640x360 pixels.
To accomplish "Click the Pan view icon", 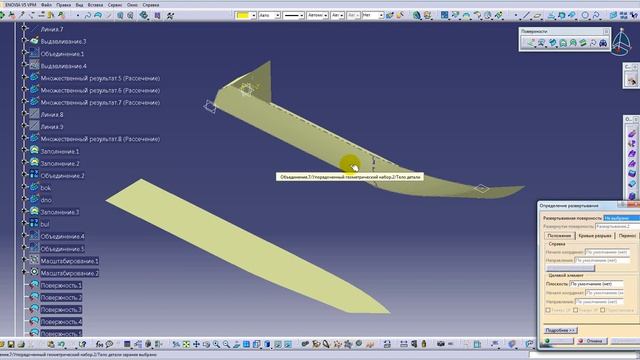I will pos(196,344).
